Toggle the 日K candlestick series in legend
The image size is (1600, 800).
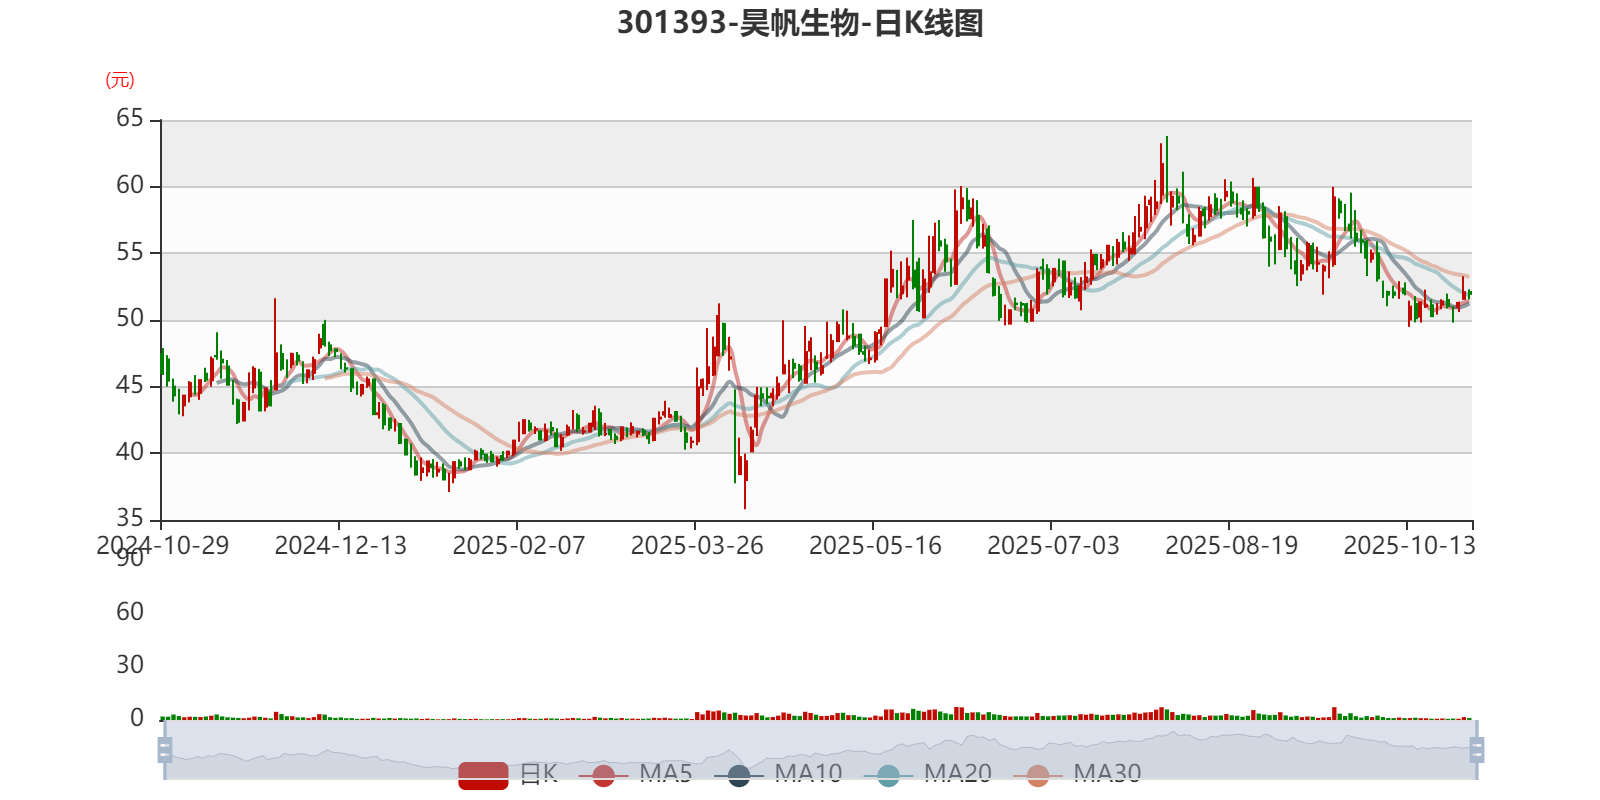click(x=508, y=774)
